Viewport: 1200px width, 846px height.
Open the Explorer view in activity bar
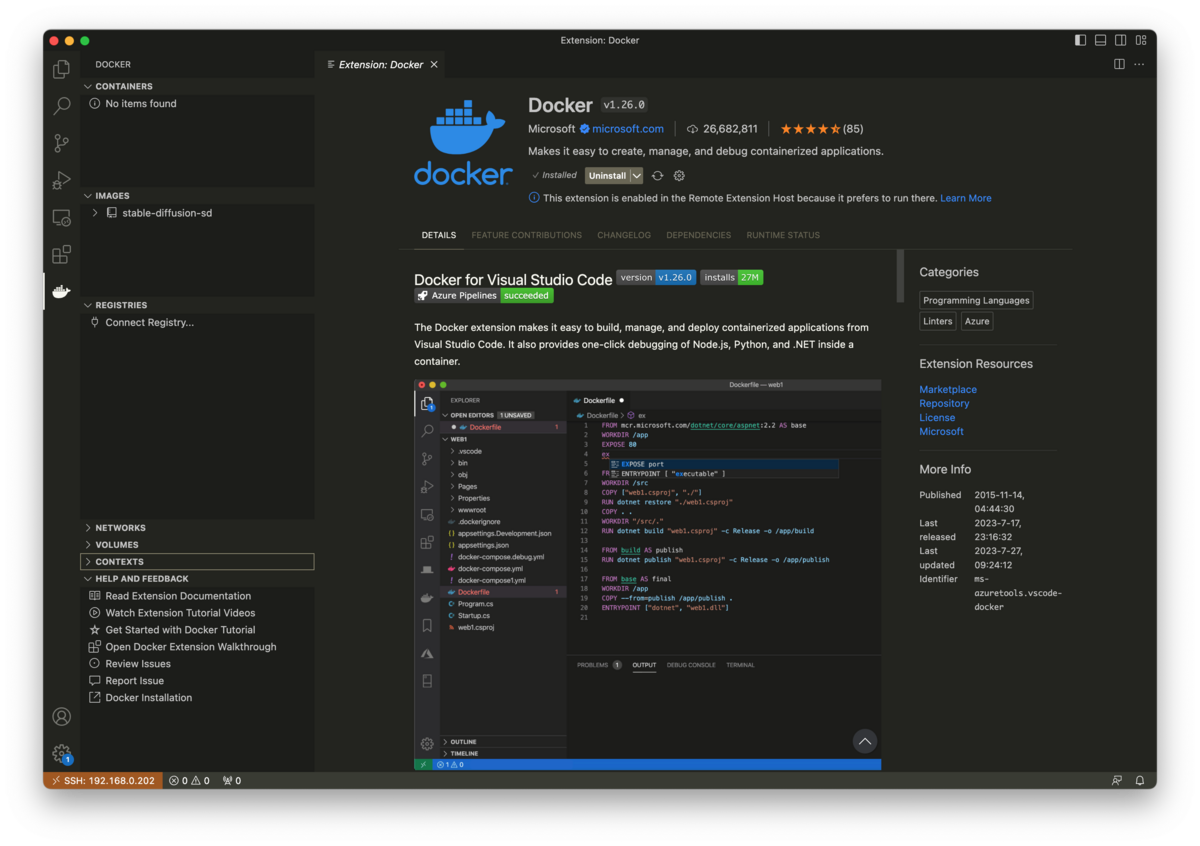point(61,69)
